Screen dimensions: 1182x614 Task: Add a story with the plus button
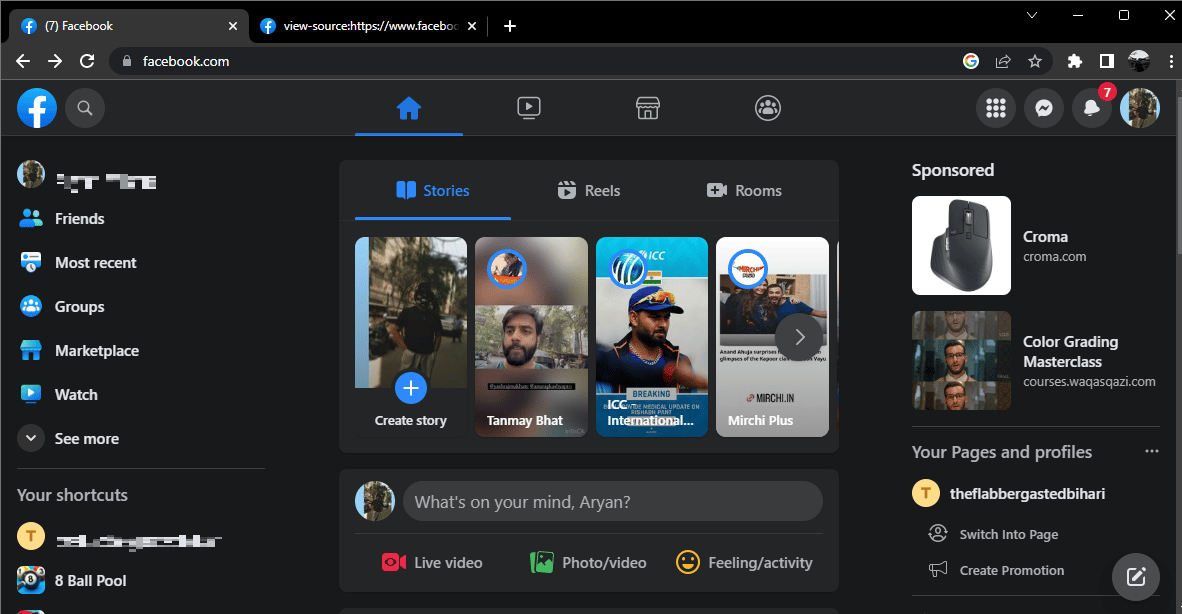(411, 388)
